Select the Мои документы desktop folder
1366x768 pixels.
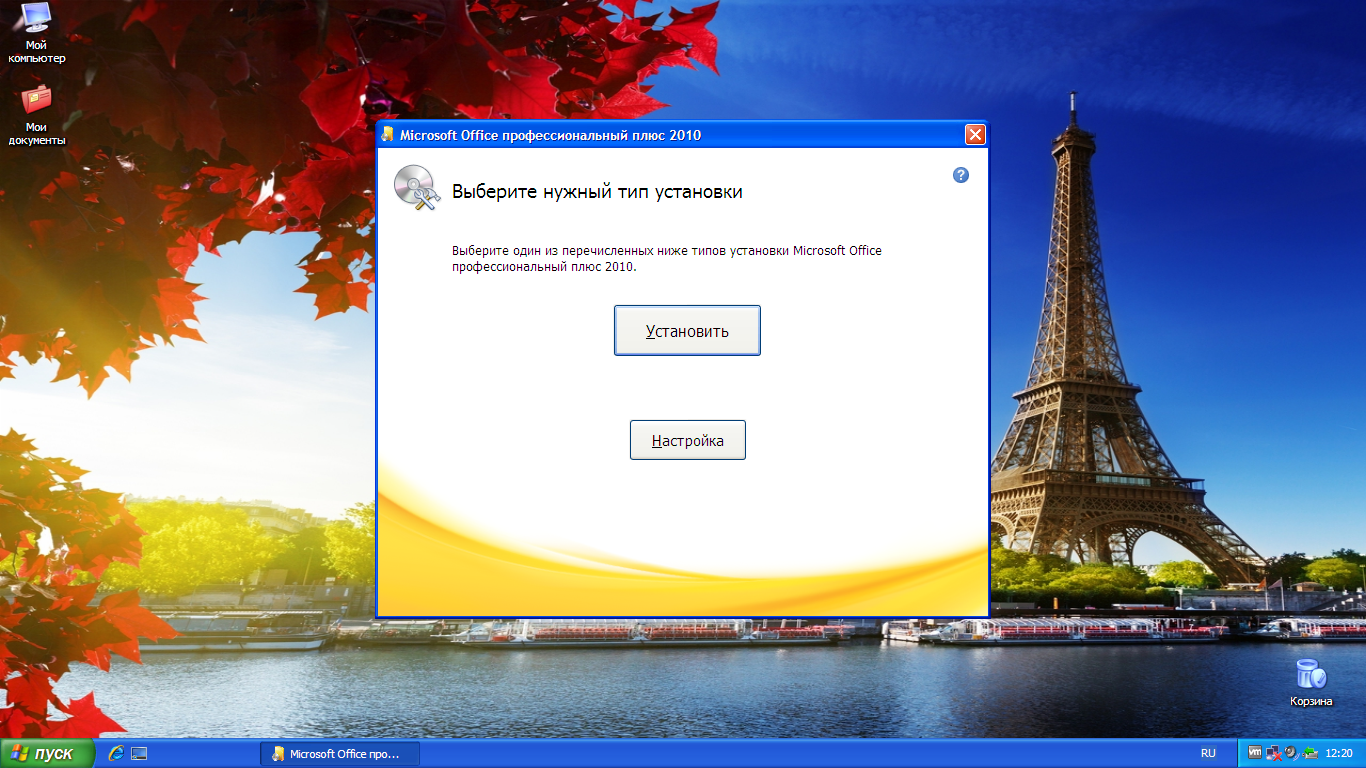coord(37,116)
